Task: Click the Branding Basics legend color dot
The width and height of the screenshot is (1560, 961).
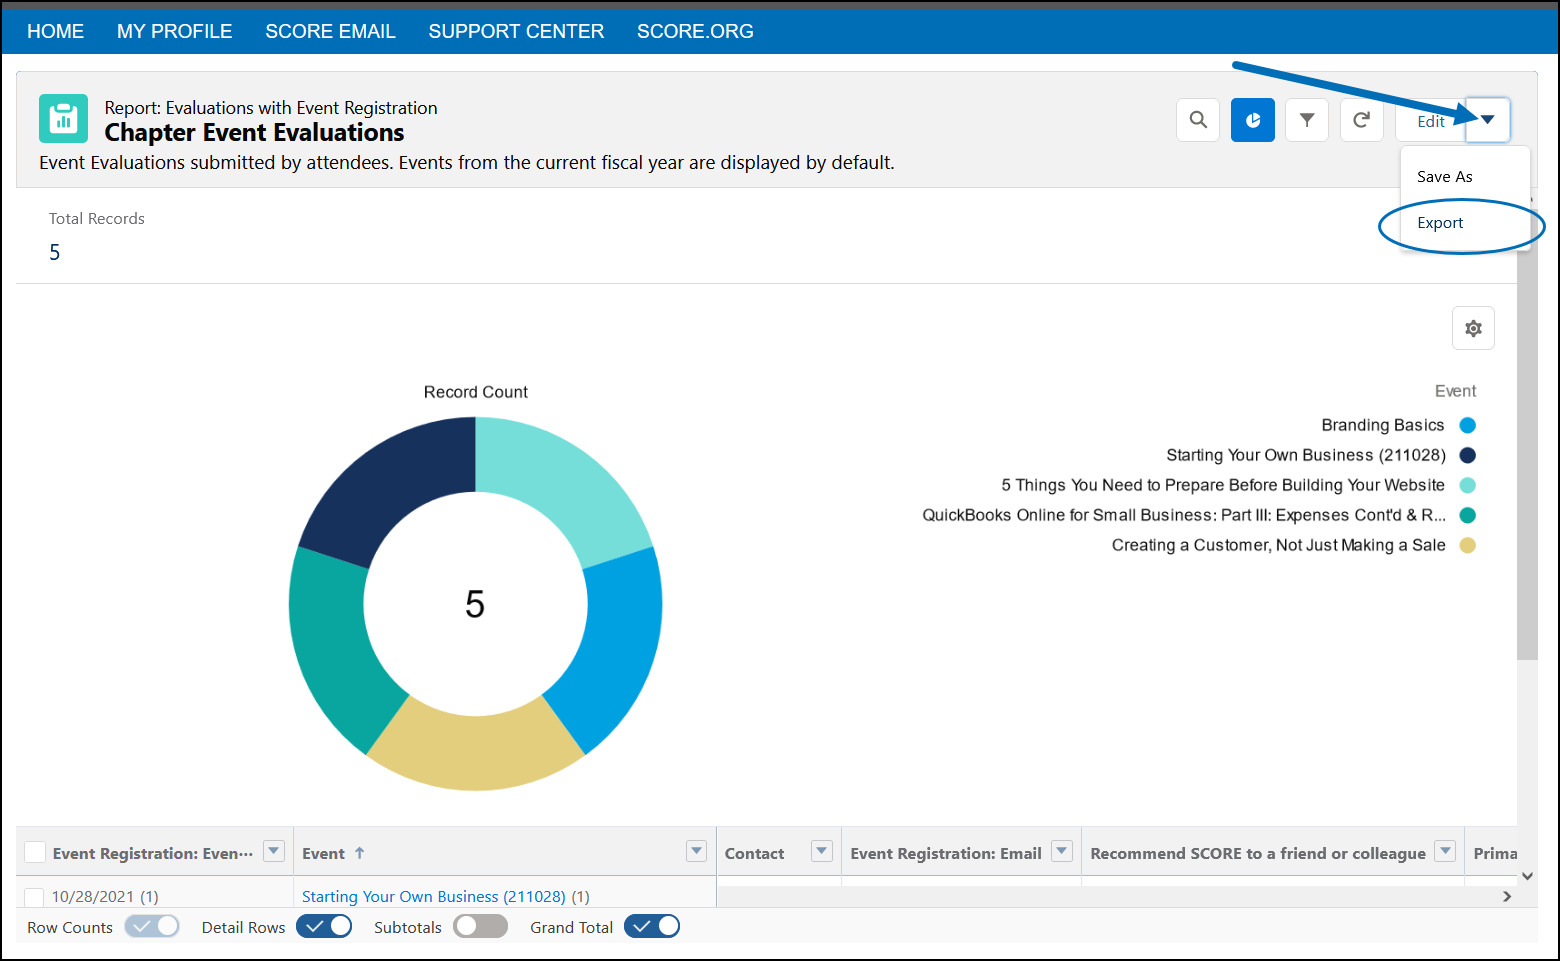Action: tap(1467, 425)
